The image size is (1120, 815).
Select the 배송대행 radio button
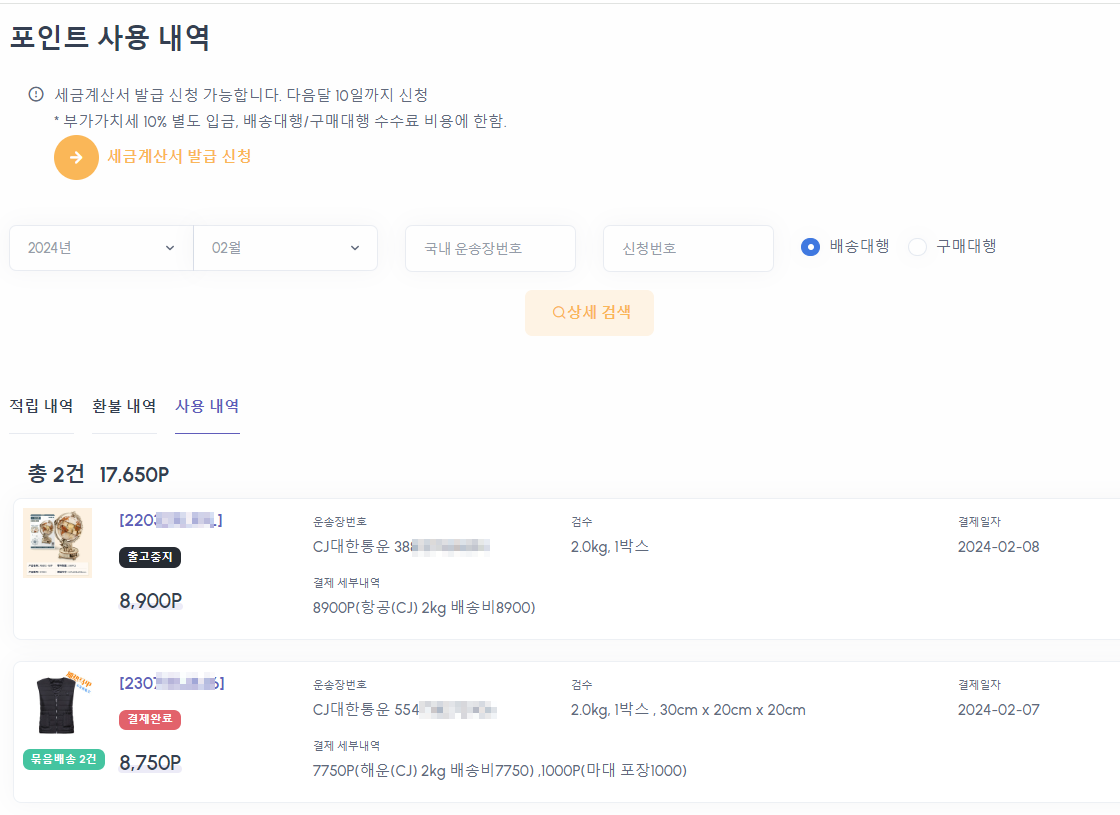coord(811,247)
